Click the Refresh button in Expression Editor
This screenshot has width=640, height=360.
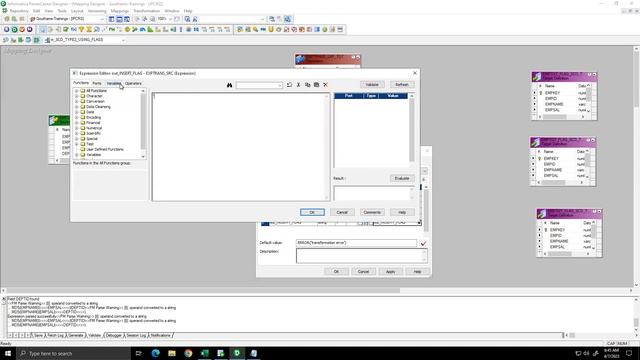(402, 84)
